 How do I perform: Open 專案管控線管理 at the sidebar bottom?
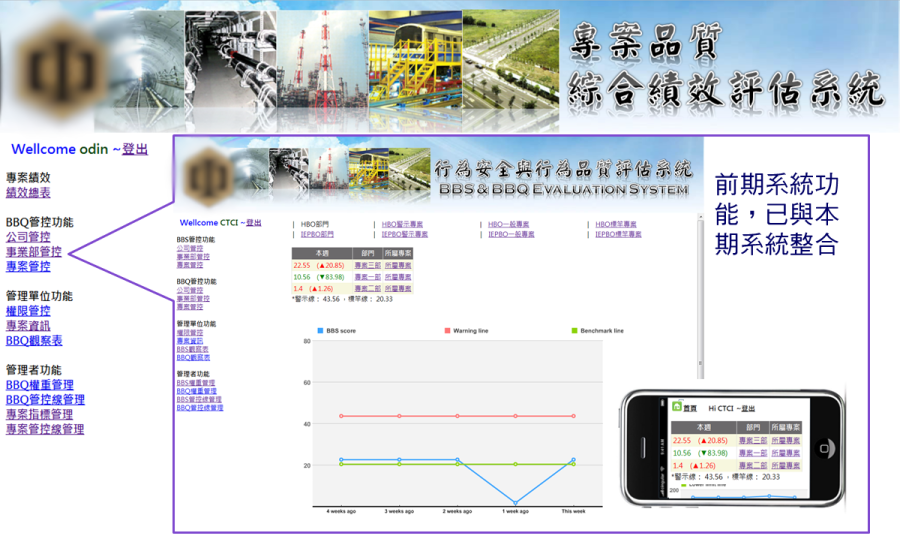(x=45, y=429)
